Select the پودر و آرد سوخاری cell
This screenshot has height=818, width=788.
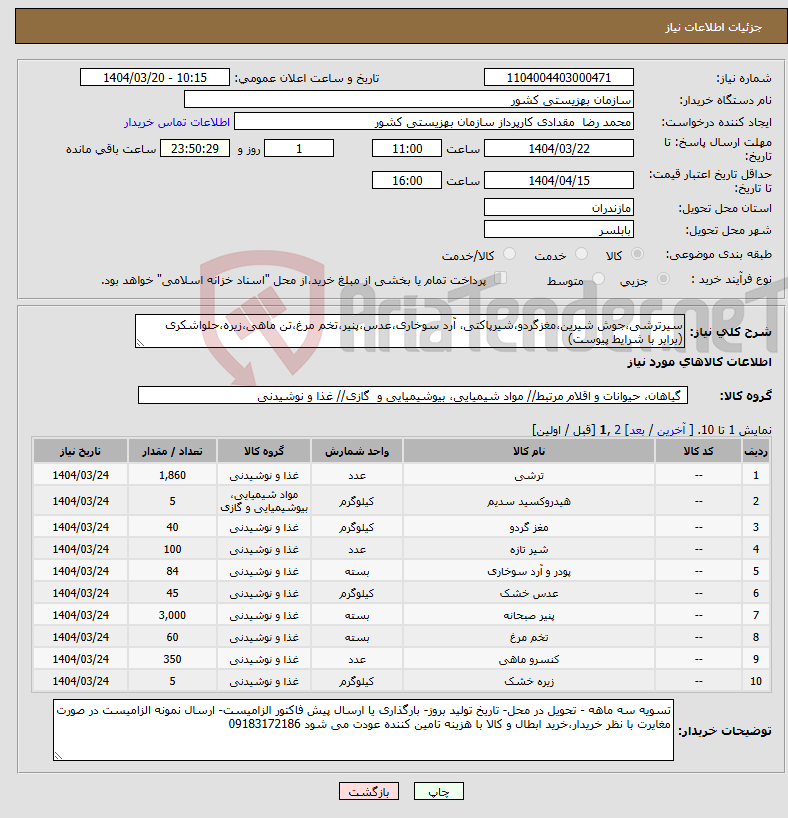click(529, 571)
